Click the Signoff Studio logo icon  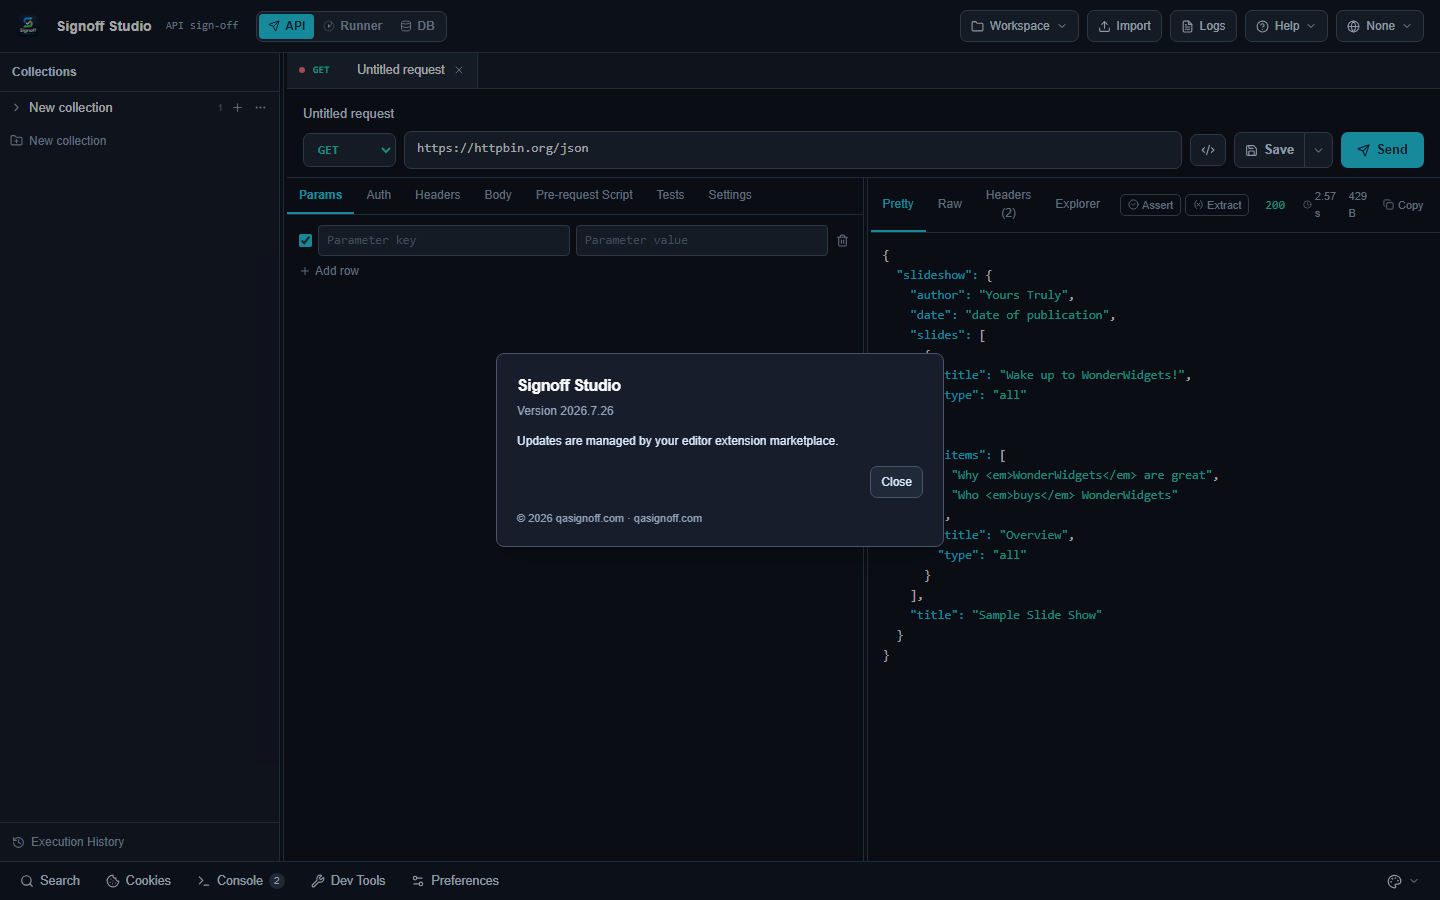click(x=28, y=26)
